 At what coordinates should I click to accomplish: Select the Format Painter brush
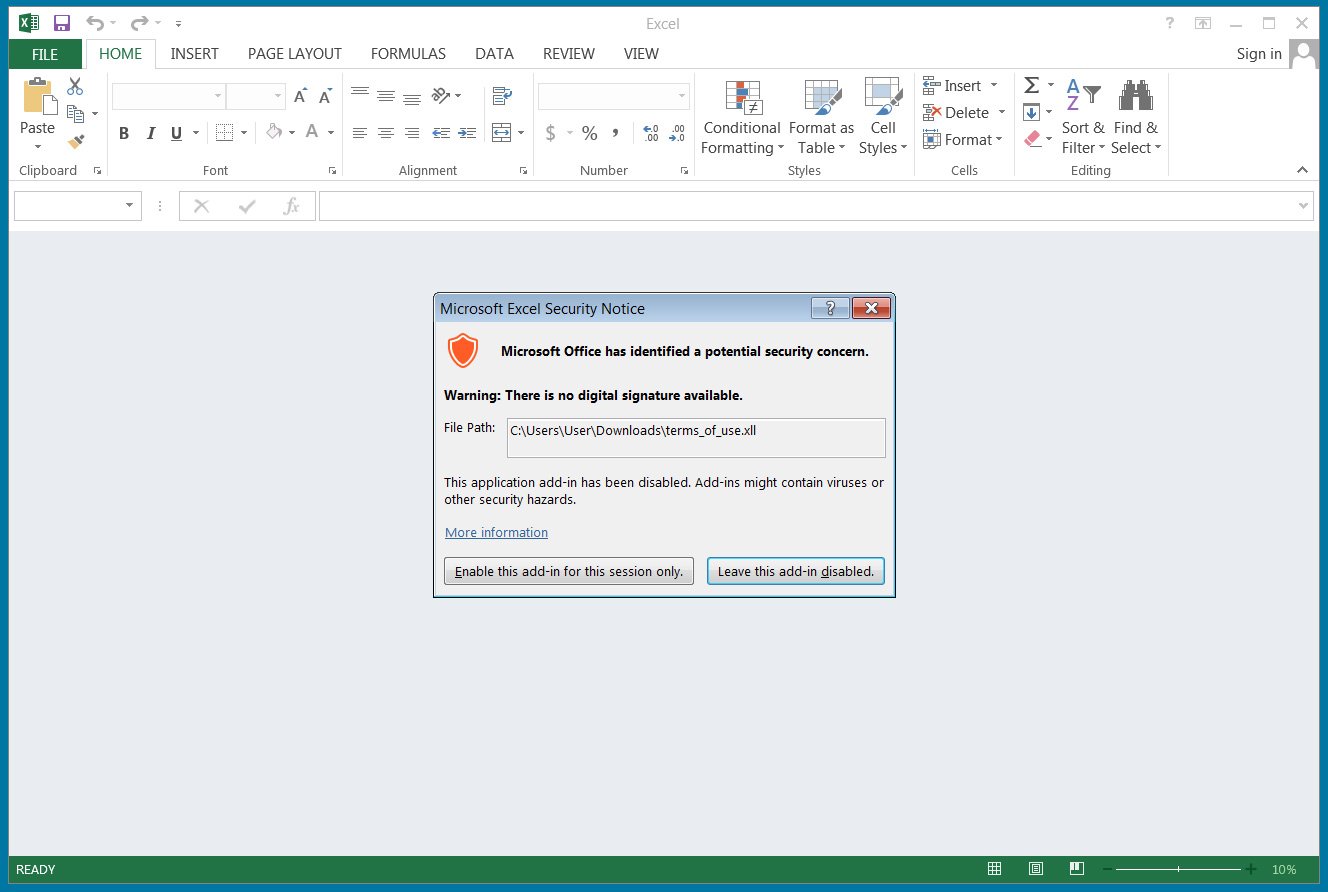coord(76,142)
